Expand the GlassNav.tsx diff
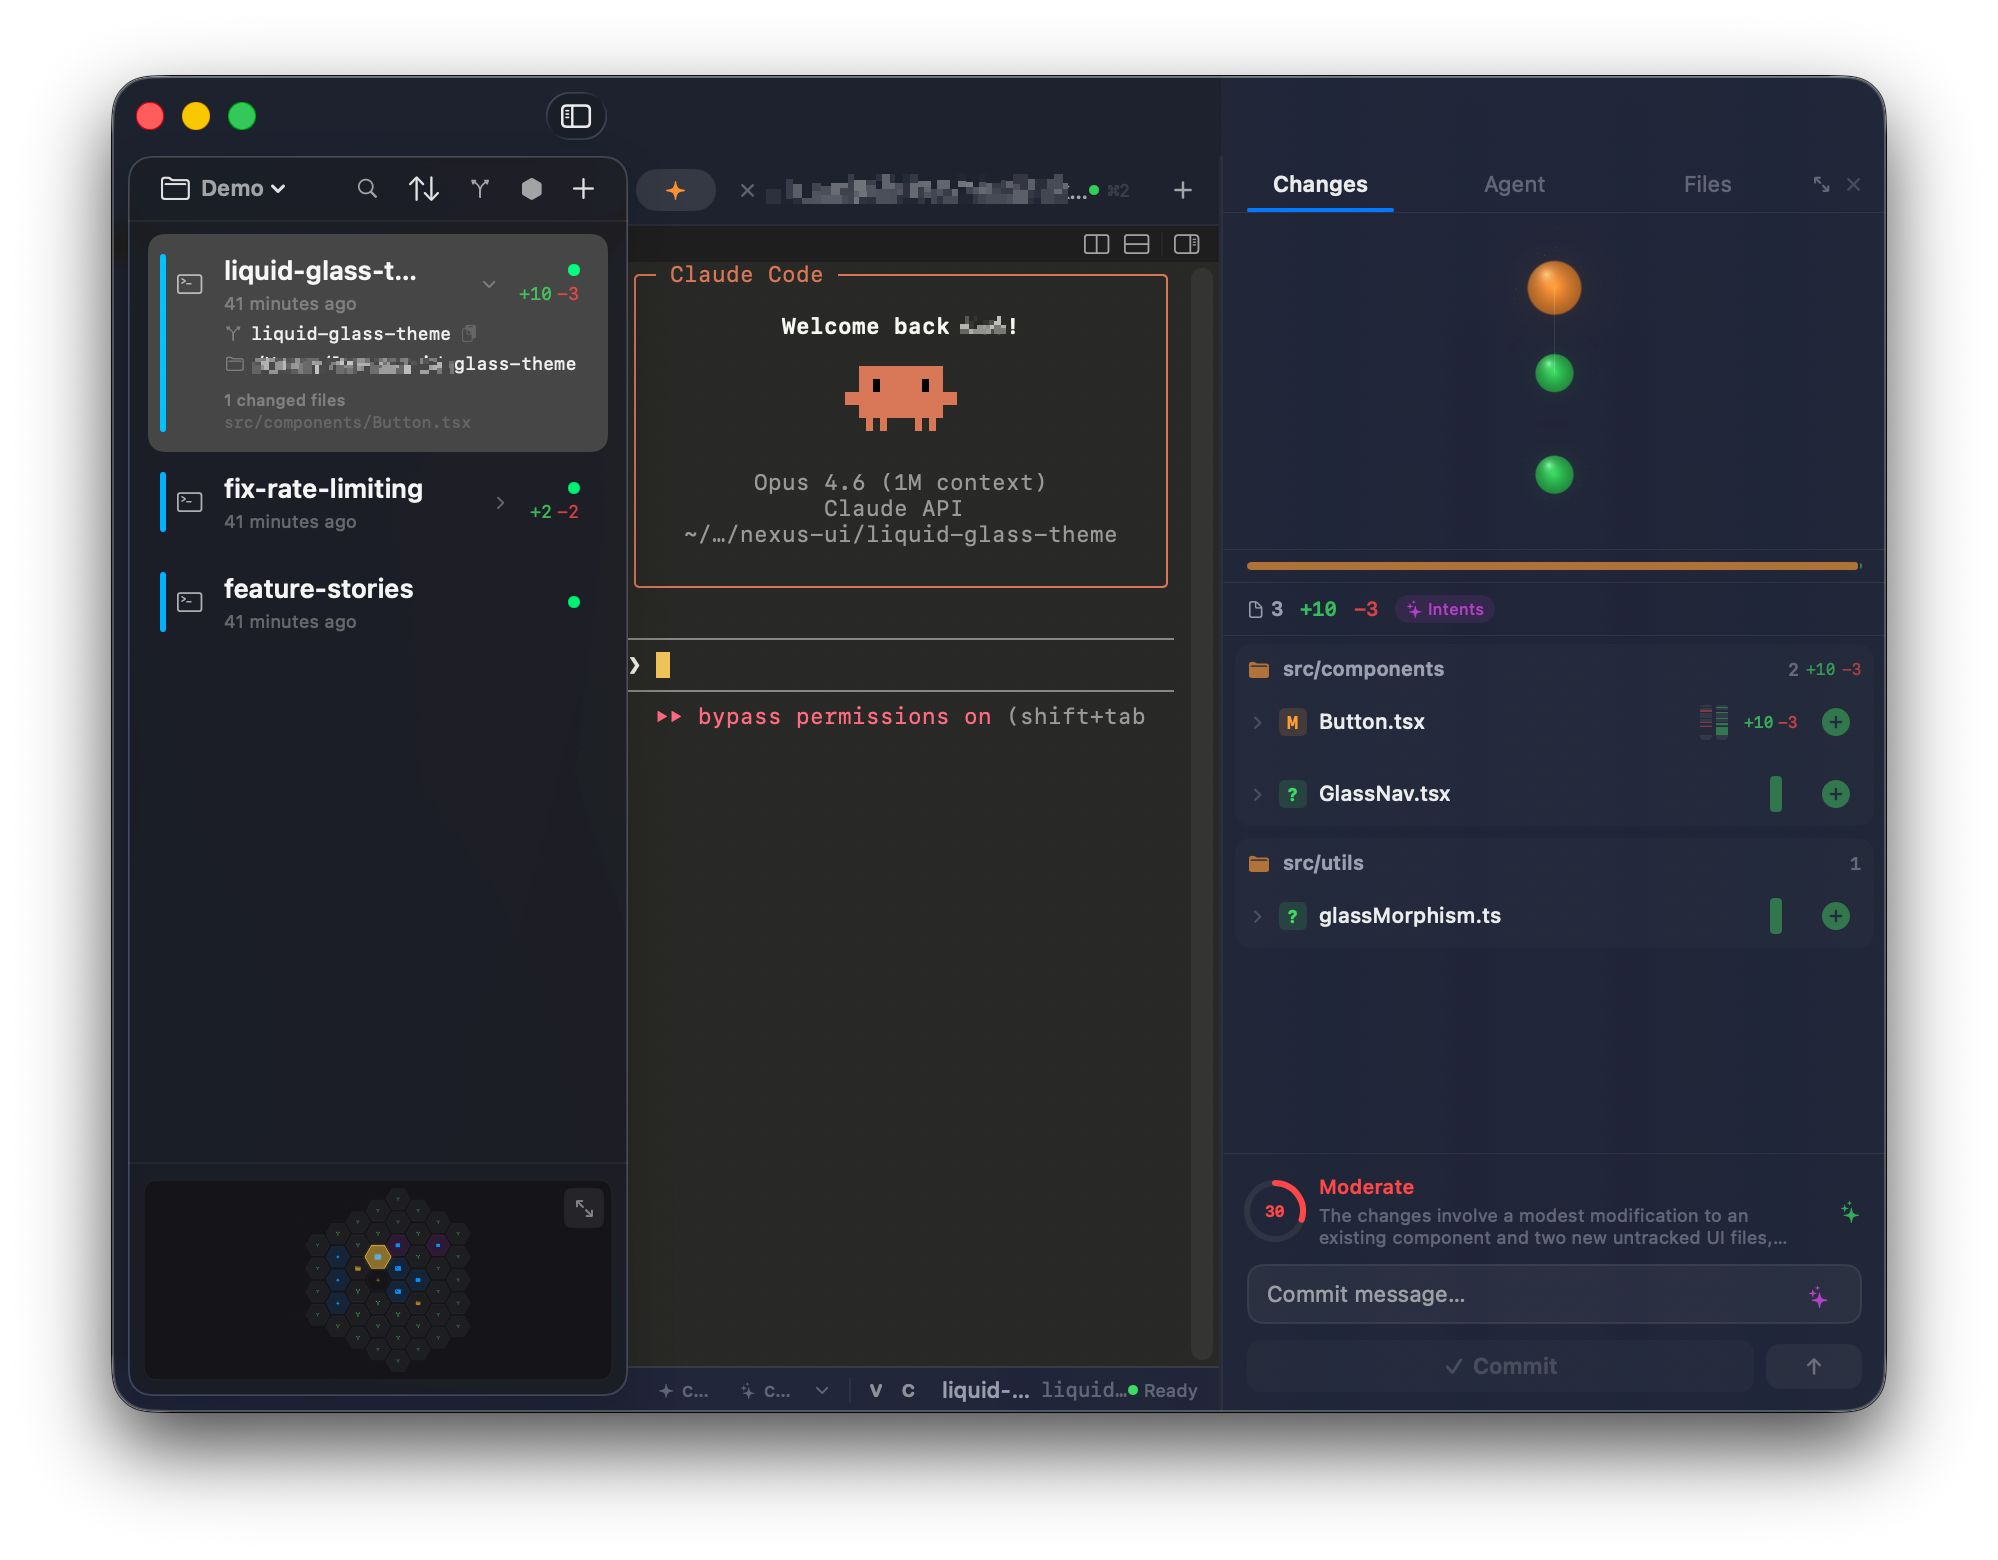Screen dimensions: 1998x1560 point(1257,794)
